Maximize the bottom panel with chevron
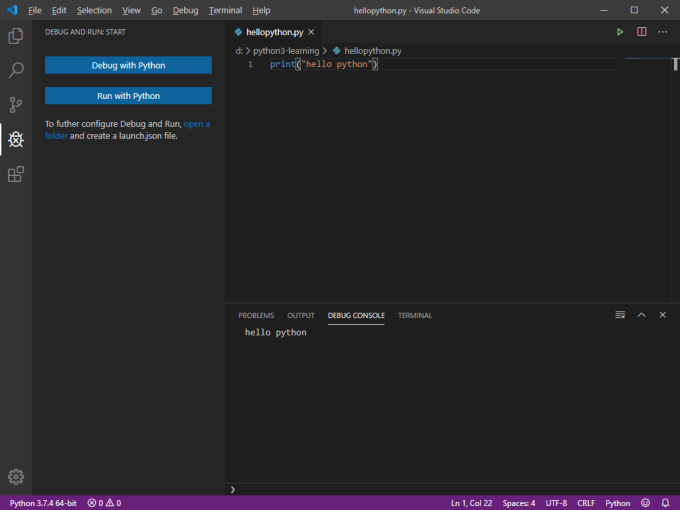This screenshot has height=510, width=680. [x=641, y=315]
